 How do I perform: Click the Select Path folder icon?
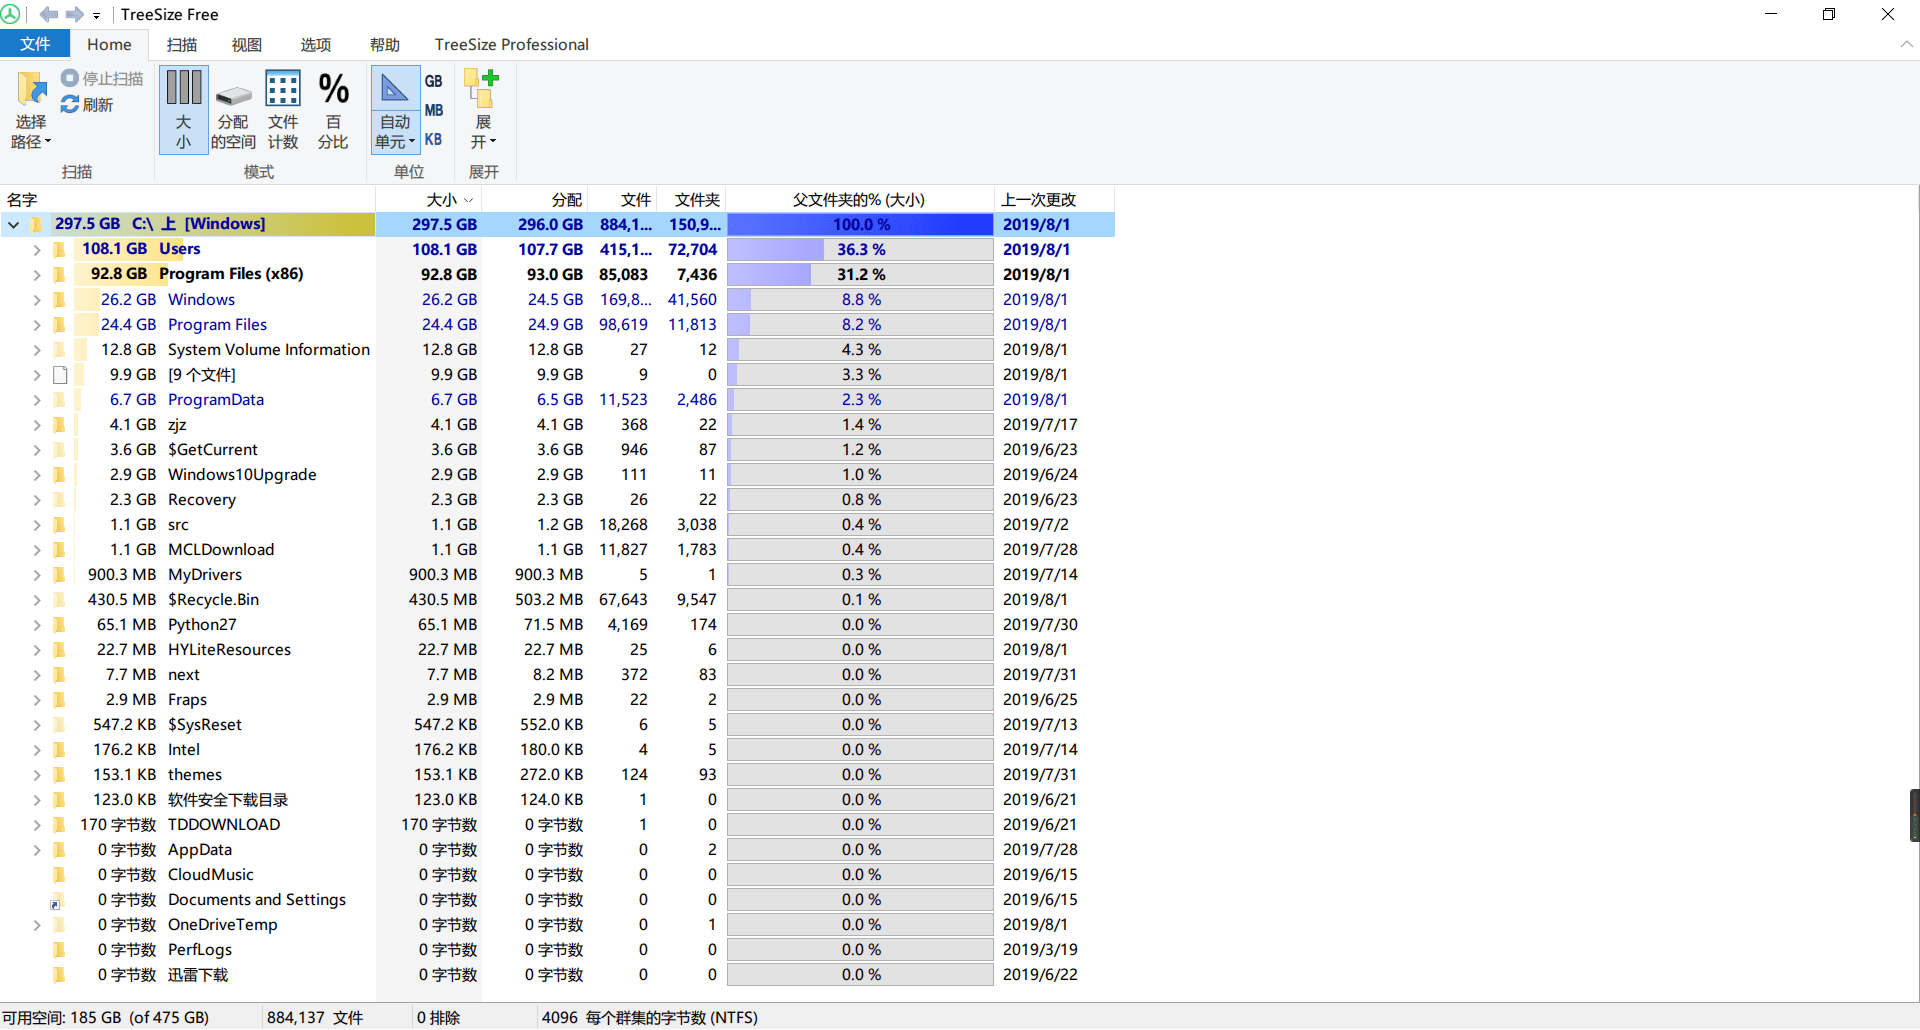31,90
